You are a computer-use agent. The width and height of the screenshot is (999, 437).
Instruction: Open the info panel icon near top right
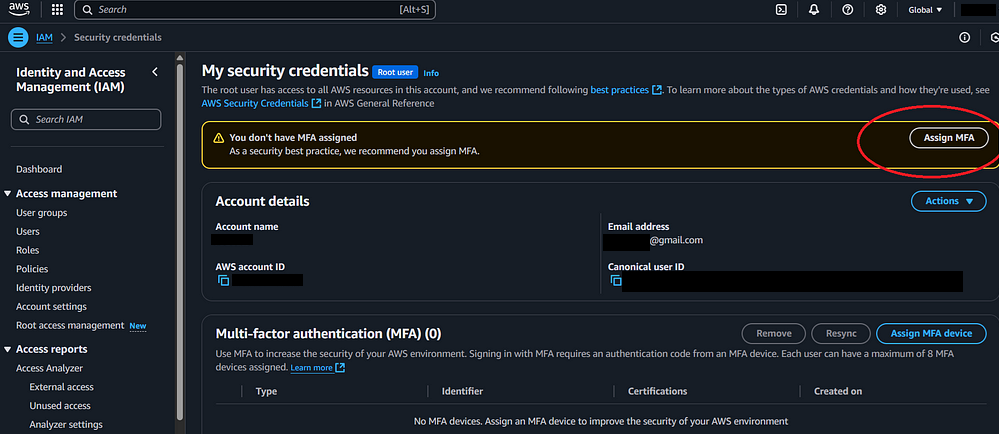964,38
